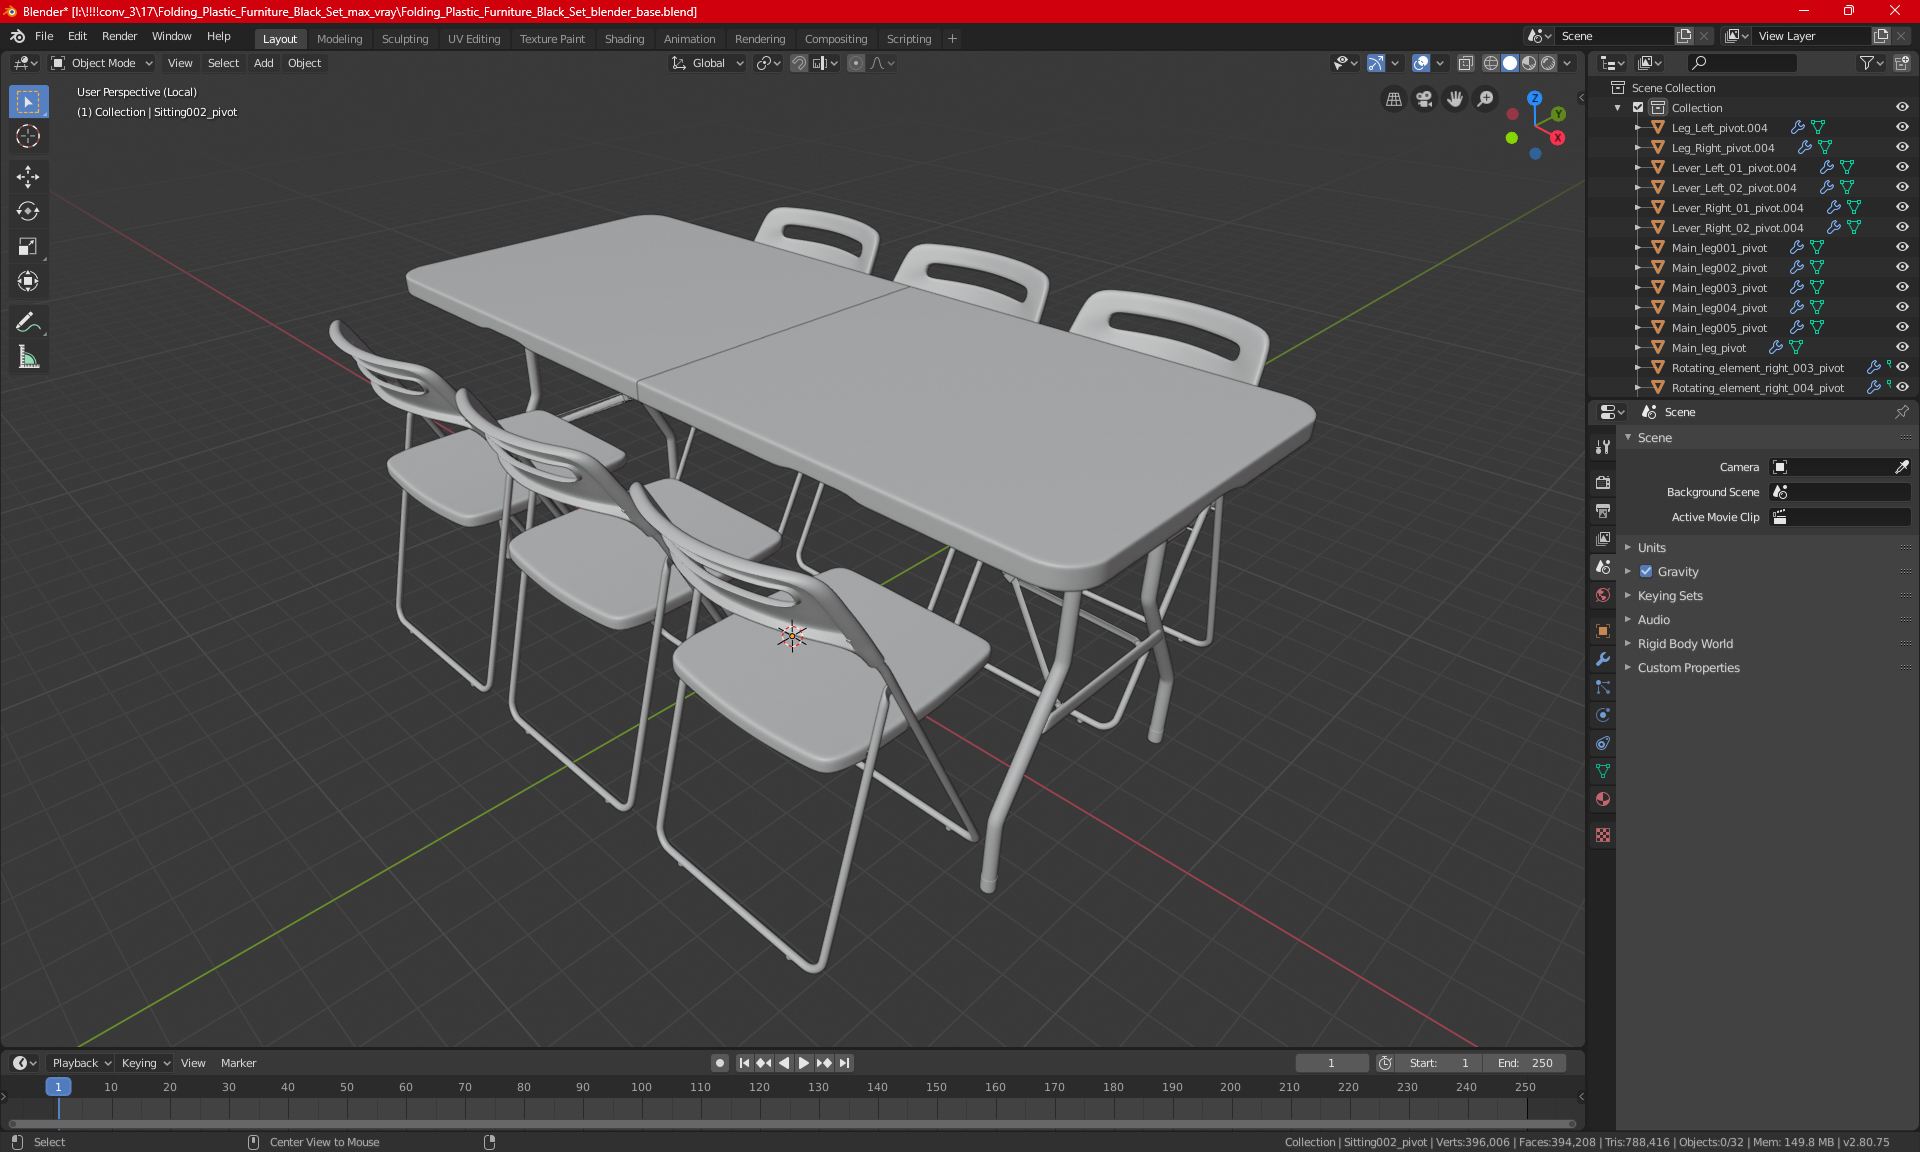Select the Scale tool

click(28, 247)
